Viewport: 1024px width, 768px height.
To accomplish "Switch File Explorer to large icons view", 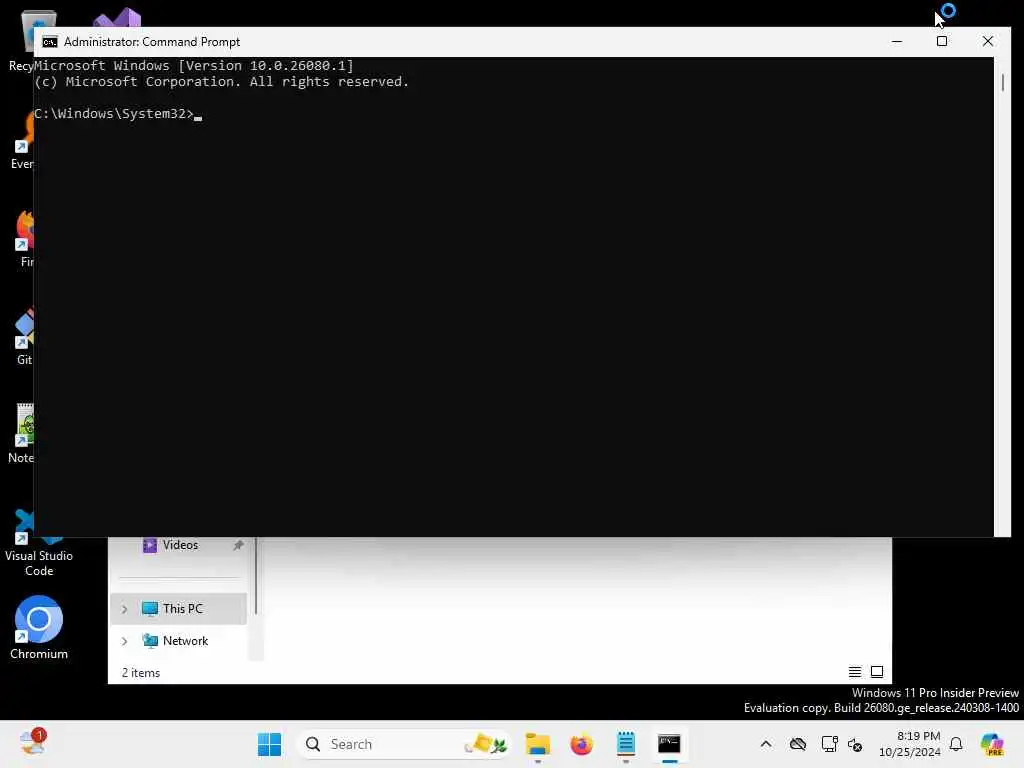I will tap(877, 671).
